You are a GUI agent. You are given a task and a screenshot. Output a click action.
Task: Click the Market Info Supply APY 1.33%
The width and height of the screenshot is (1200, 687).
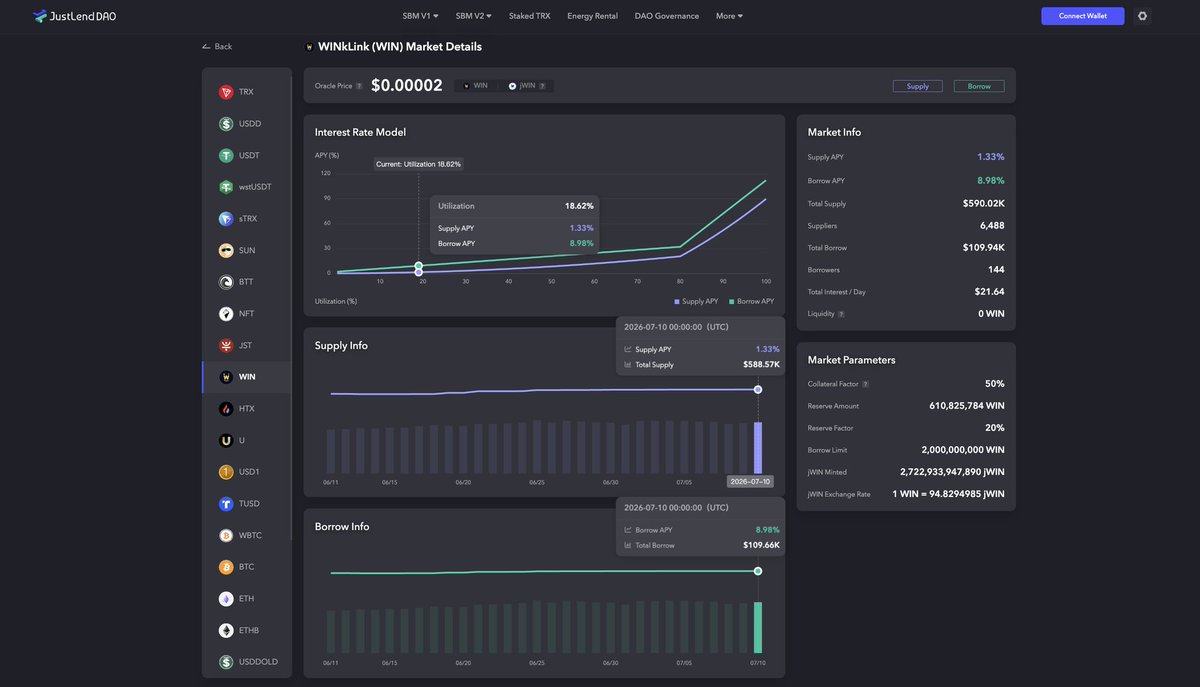(991, 157)
